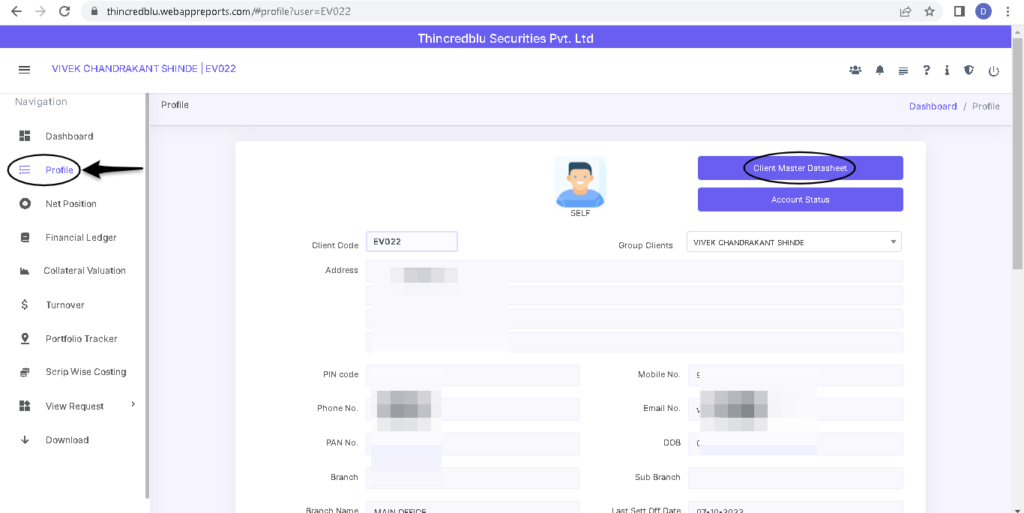Click the View Request icon
The width and height of the screenshot is (1024, 513).
25,406
